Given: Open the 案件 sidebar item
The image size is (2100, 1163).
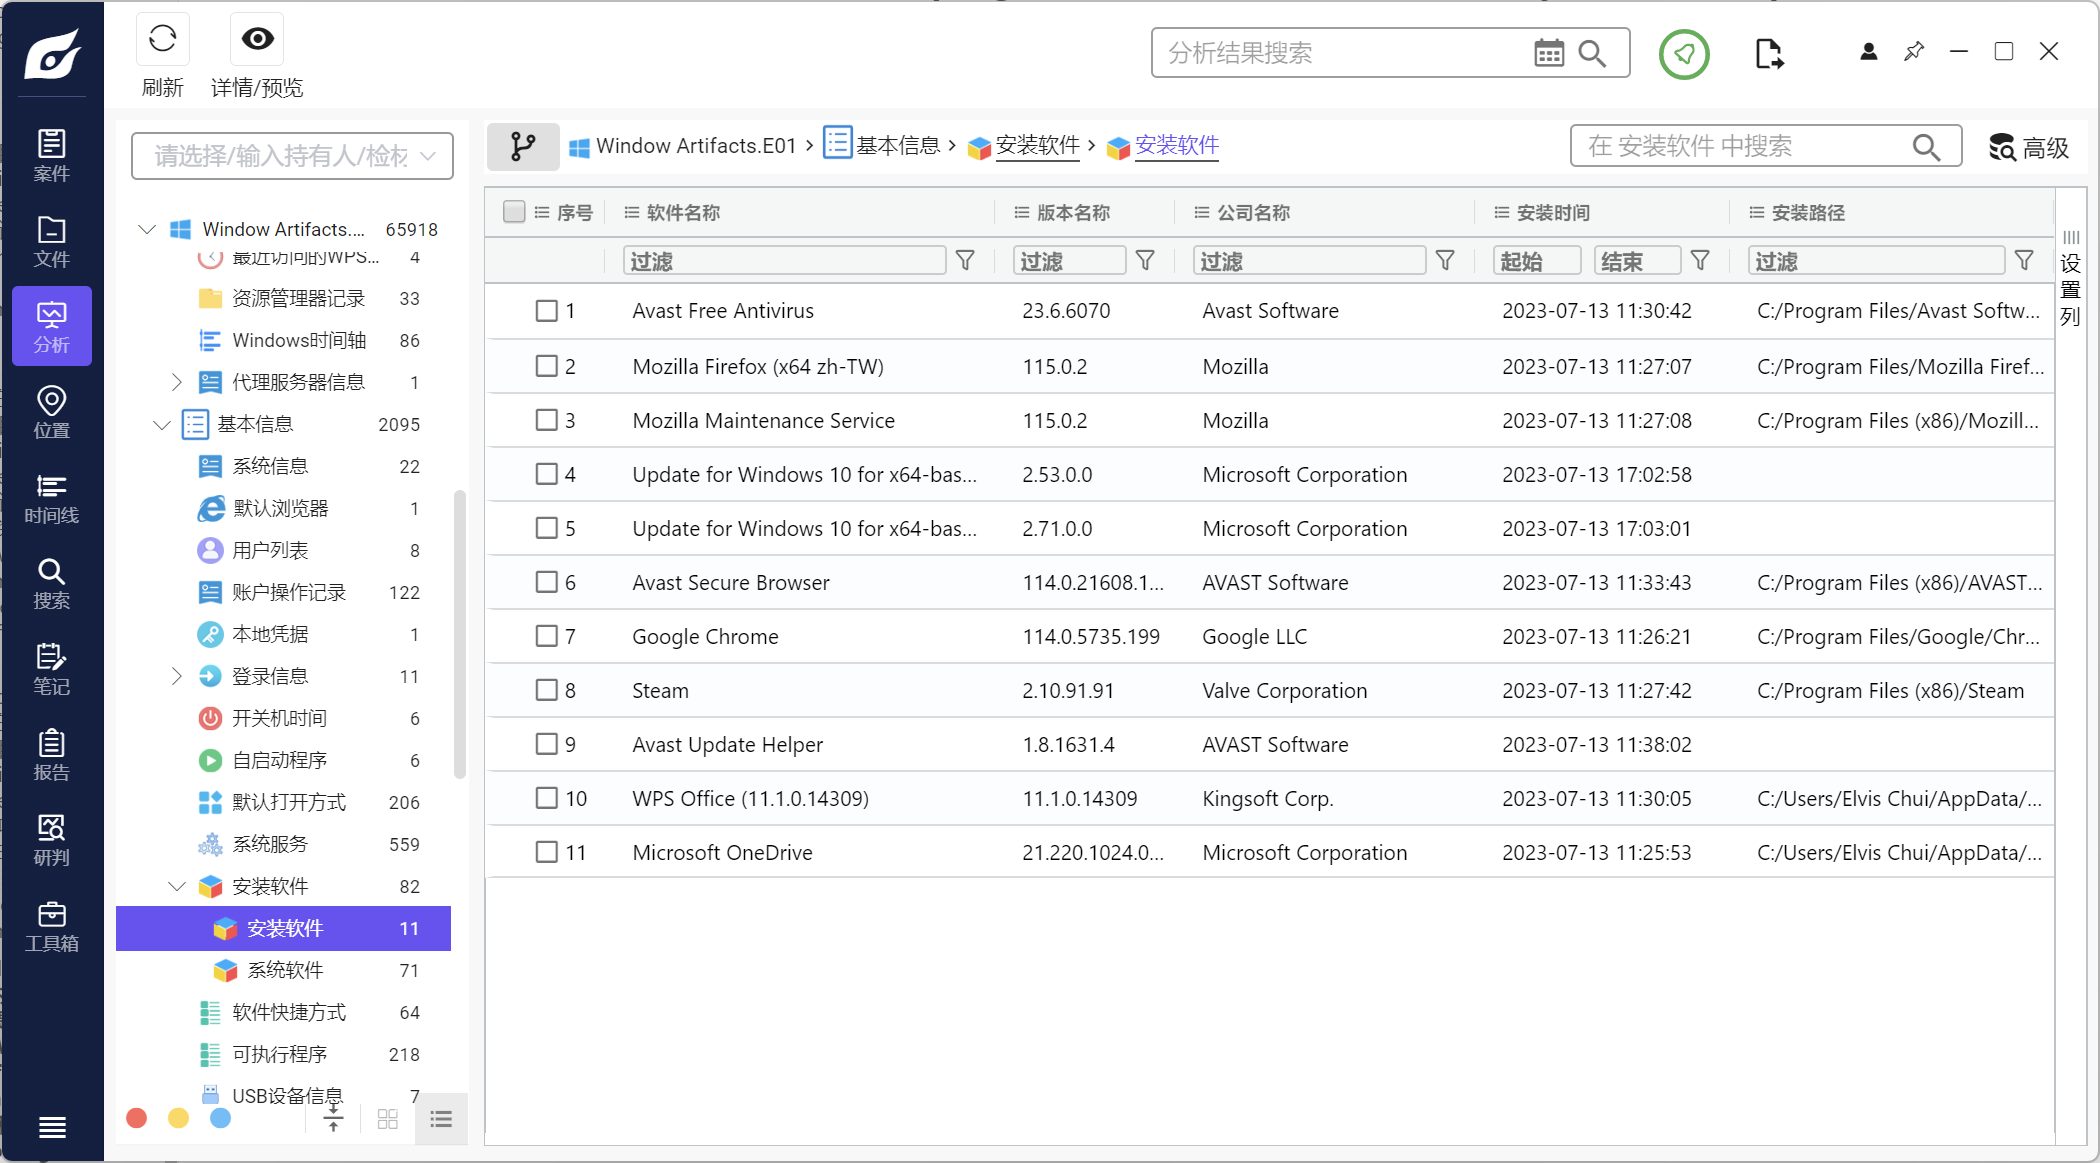Looking at the screenshot, I should (x=52, y=155).
